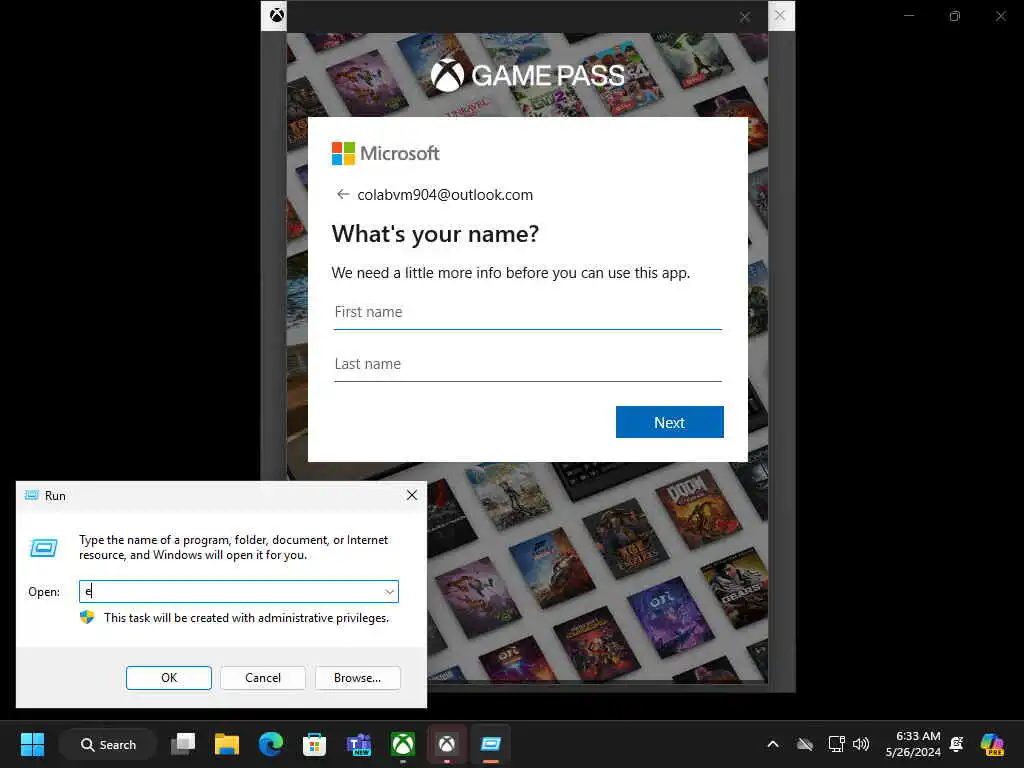Click Browse... in the Run dialog

click(357, 678)
